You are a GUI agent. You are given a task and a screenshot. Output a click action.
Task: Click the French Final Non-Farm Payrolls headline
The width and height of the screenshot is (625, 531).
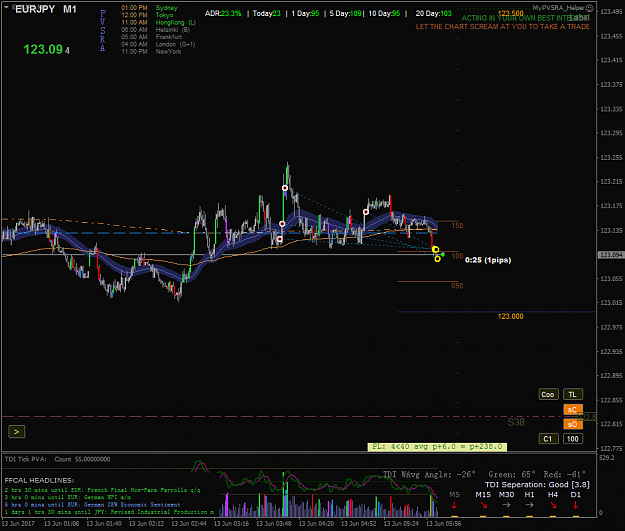click(102, 490)
